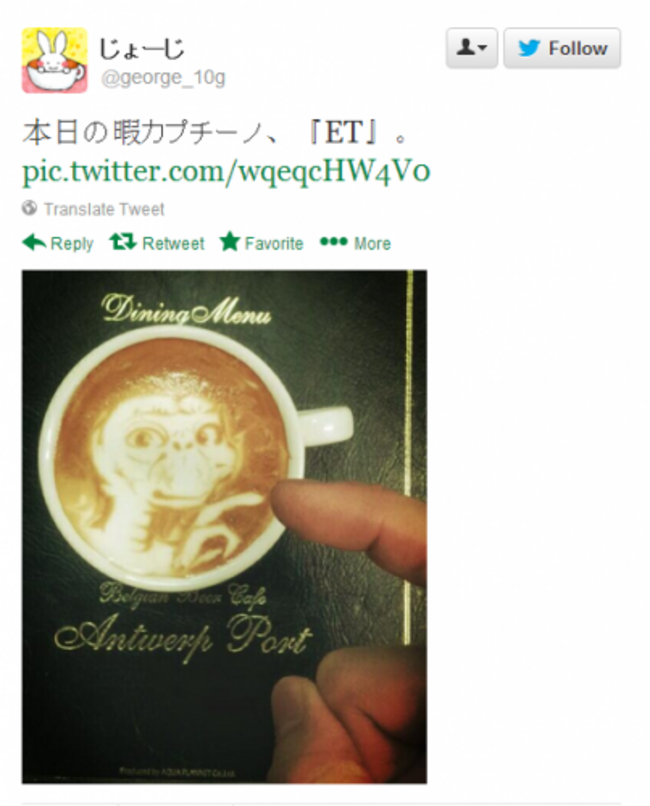This screenshot has height=806, width=650.
Task: Click the Favorite star icon
Action: 230,242
